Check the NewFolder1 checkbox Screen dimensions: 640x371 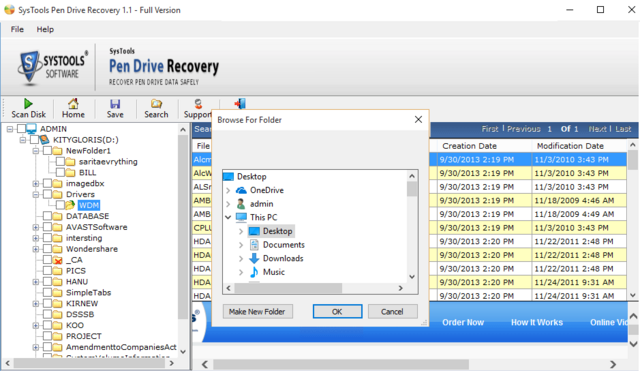coord(47,151)
